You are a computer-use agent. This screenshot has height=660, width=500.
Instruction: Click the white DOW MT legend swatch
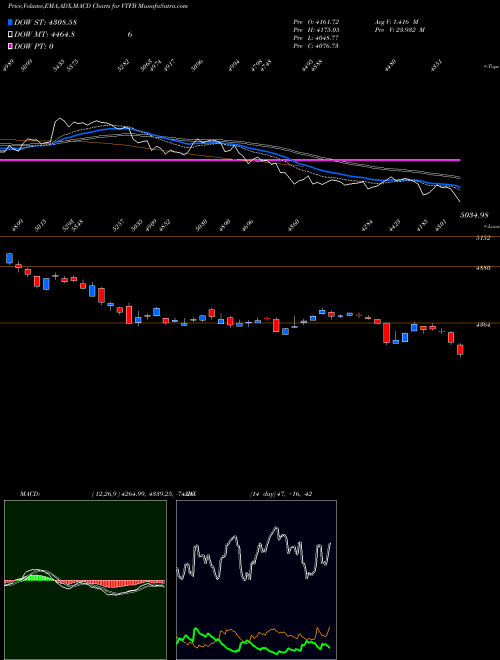(11, 35)
